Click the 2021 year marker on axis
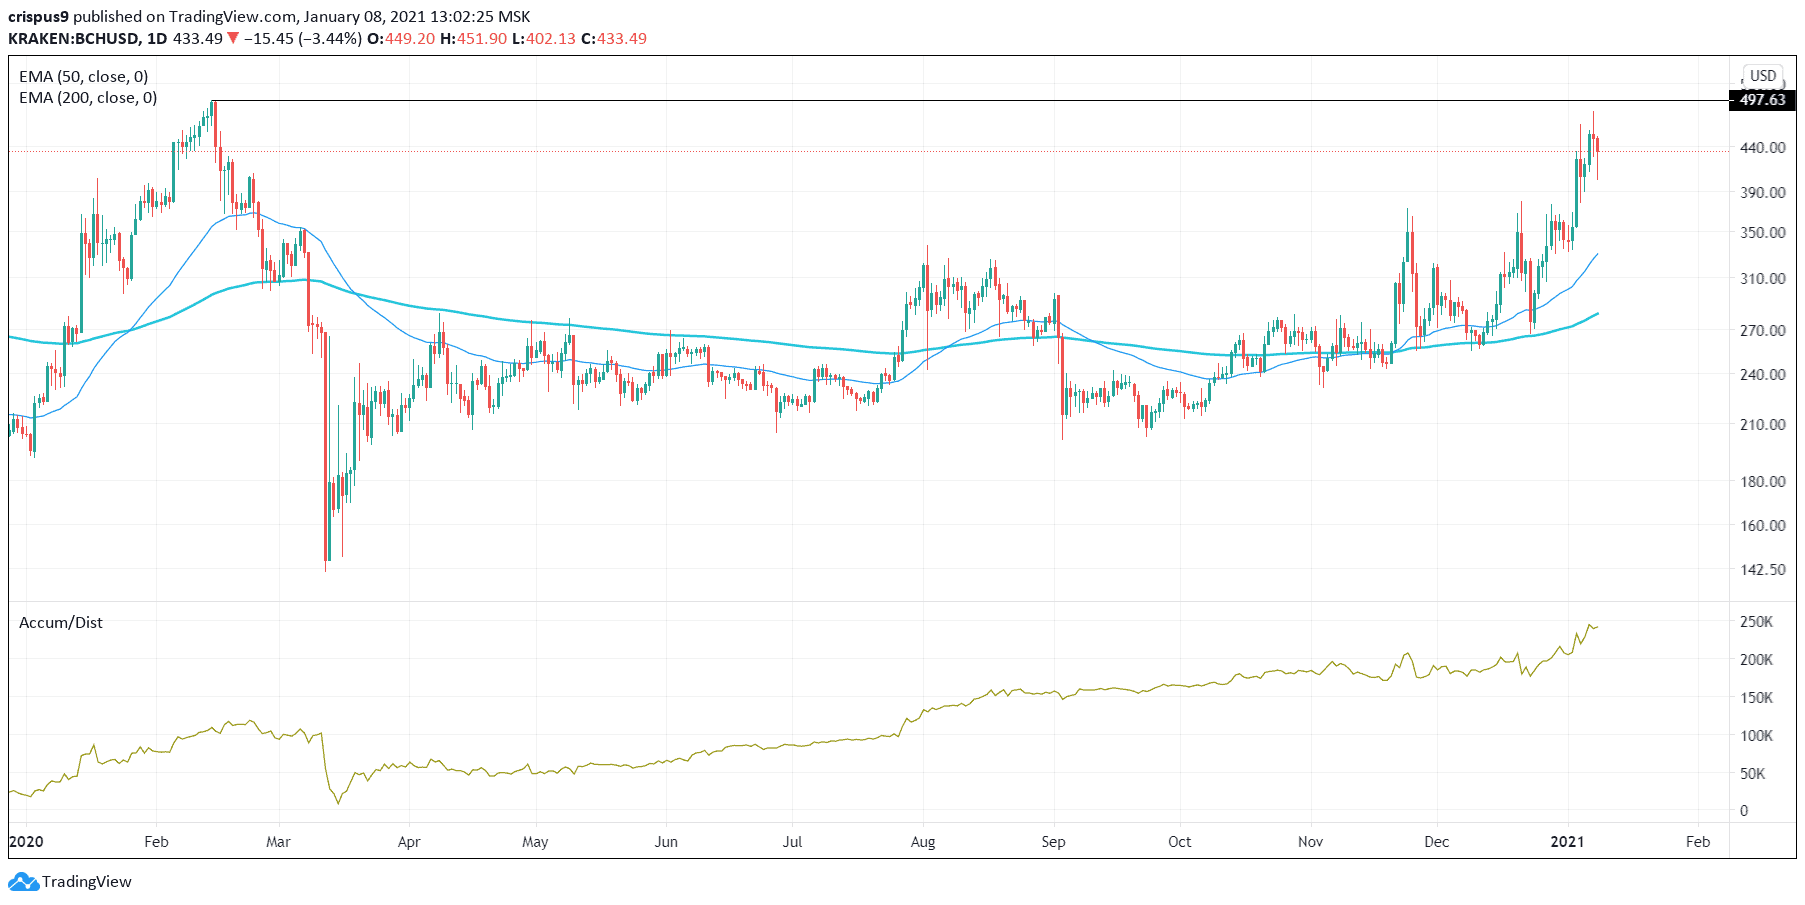 1567,842
